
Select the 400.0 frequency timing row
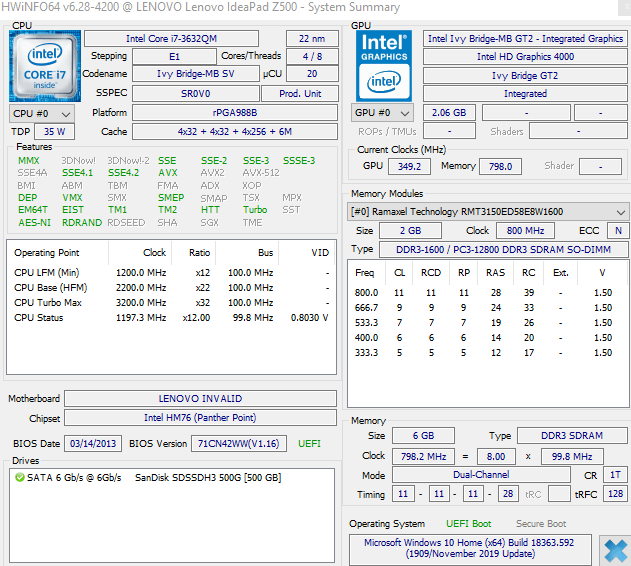pos(487,338)
